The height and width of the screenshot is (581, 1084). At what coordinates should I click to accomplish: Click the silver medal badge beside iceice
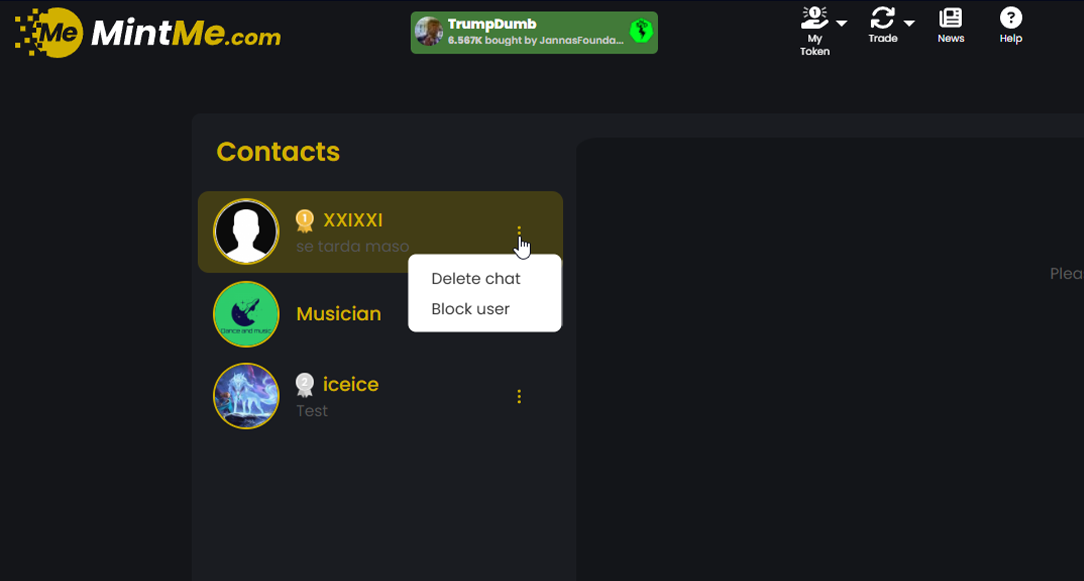click(x=305, y=385)
